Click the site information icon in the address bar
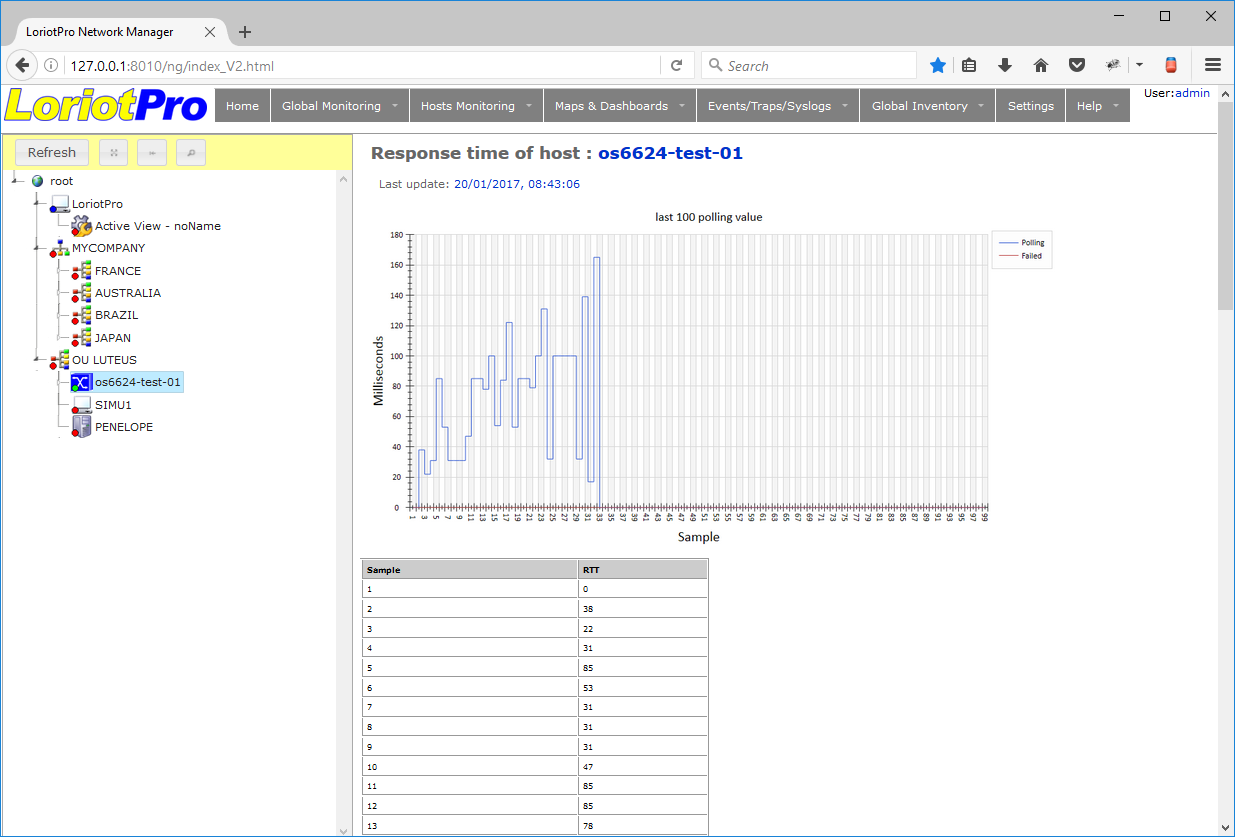This screenshot has width=1235, height=837. pos(51,66)
